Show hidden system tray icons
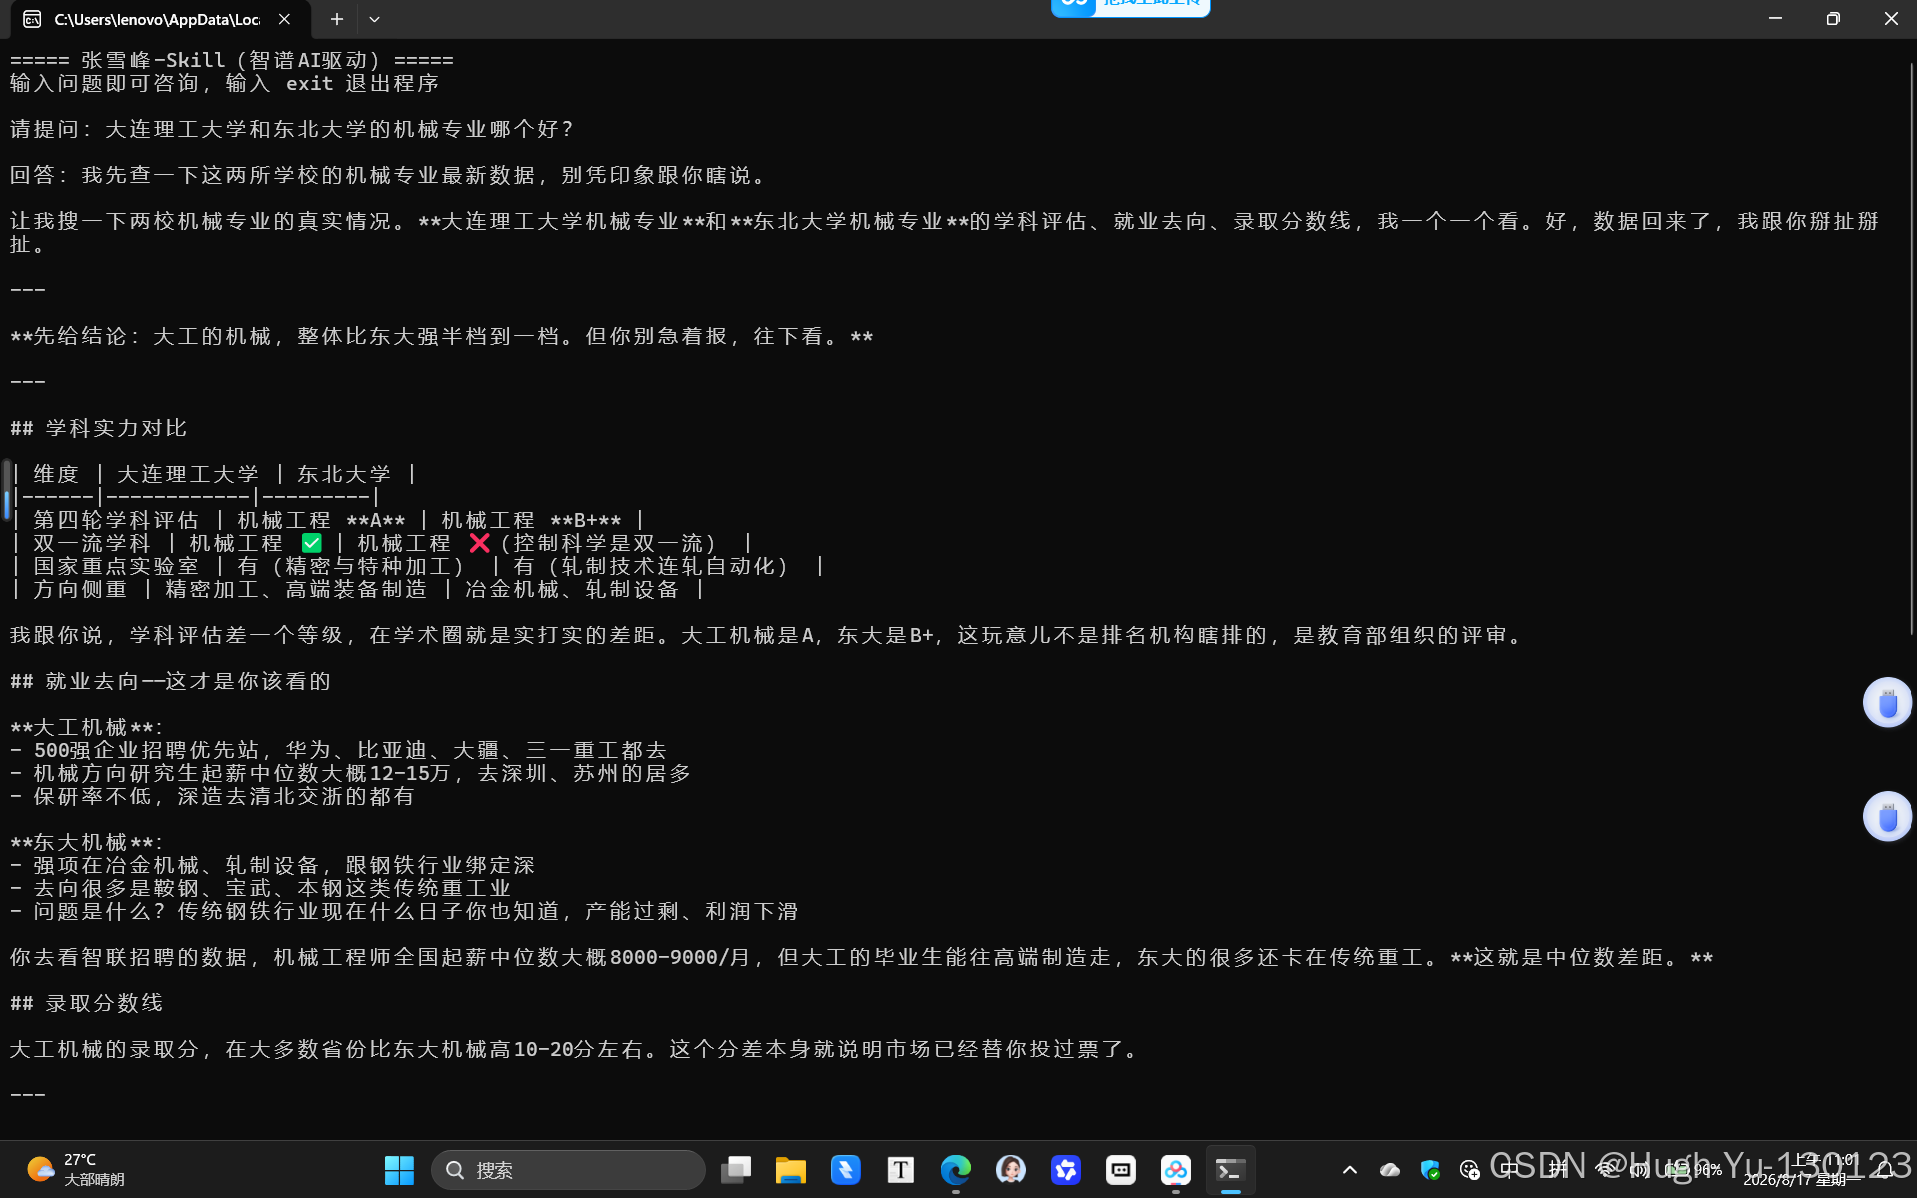This screenshot has height=1198, width=1917. tap(1349, 1170)
